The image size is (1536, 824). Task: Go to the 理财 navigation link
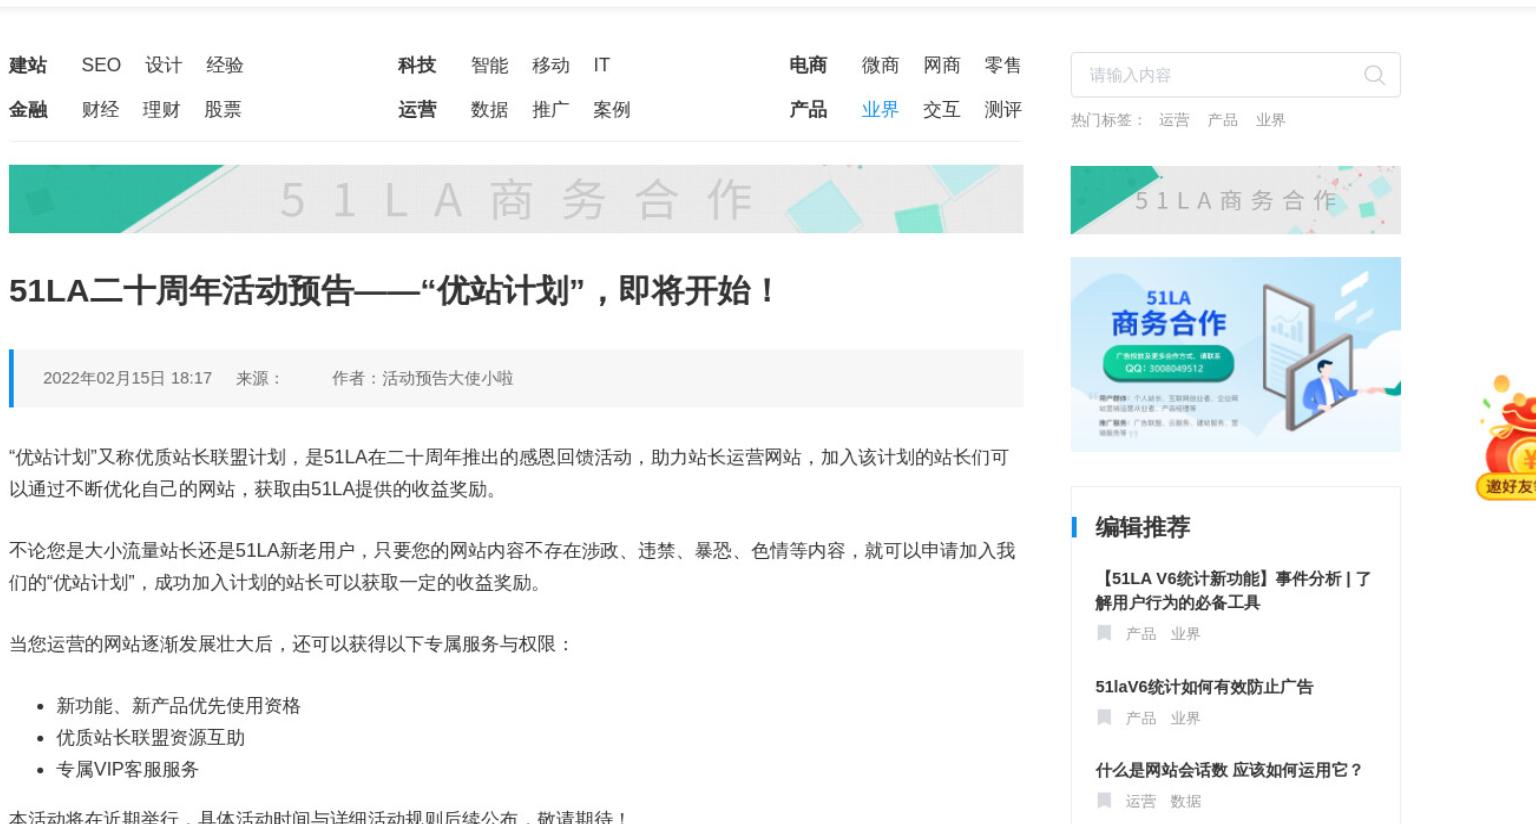click(161, 110)
